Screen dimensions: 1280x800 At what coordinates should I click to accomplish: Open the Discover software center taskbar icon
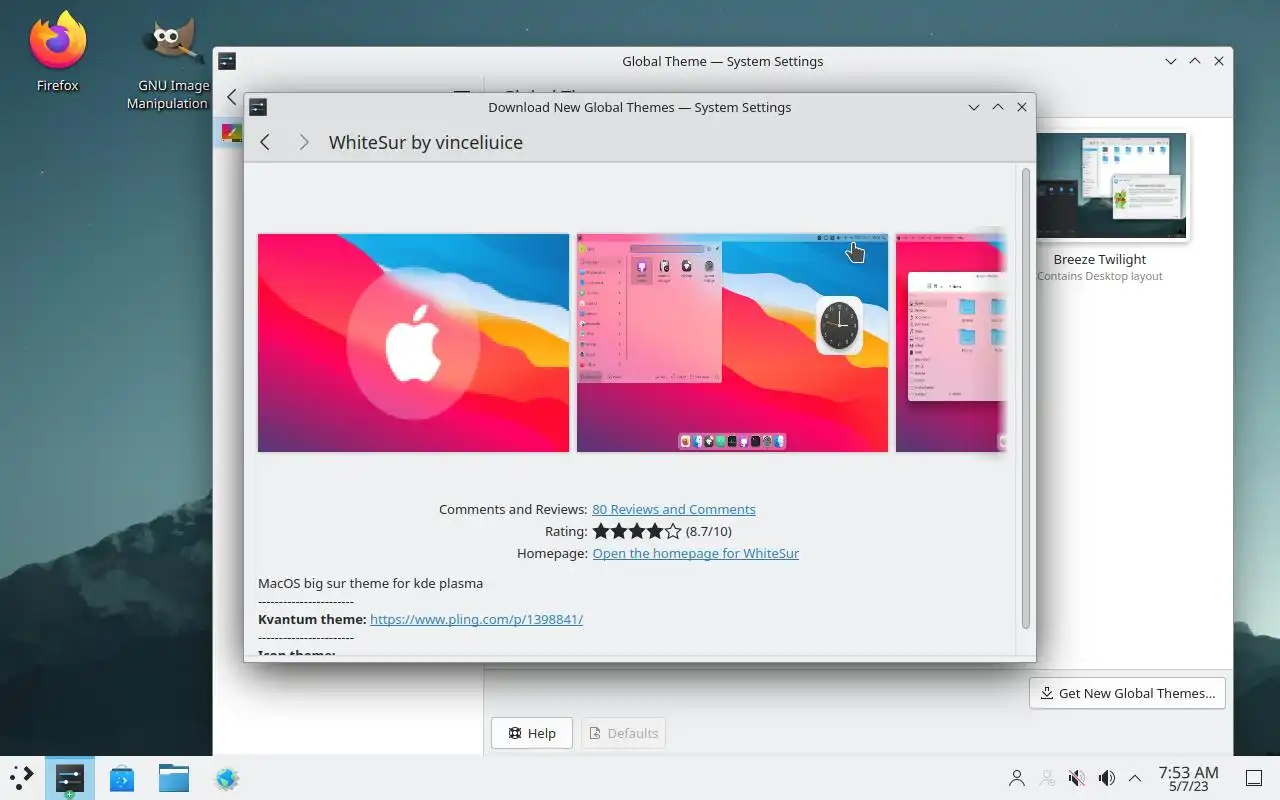pyautogui.click(x=122, y=778)
